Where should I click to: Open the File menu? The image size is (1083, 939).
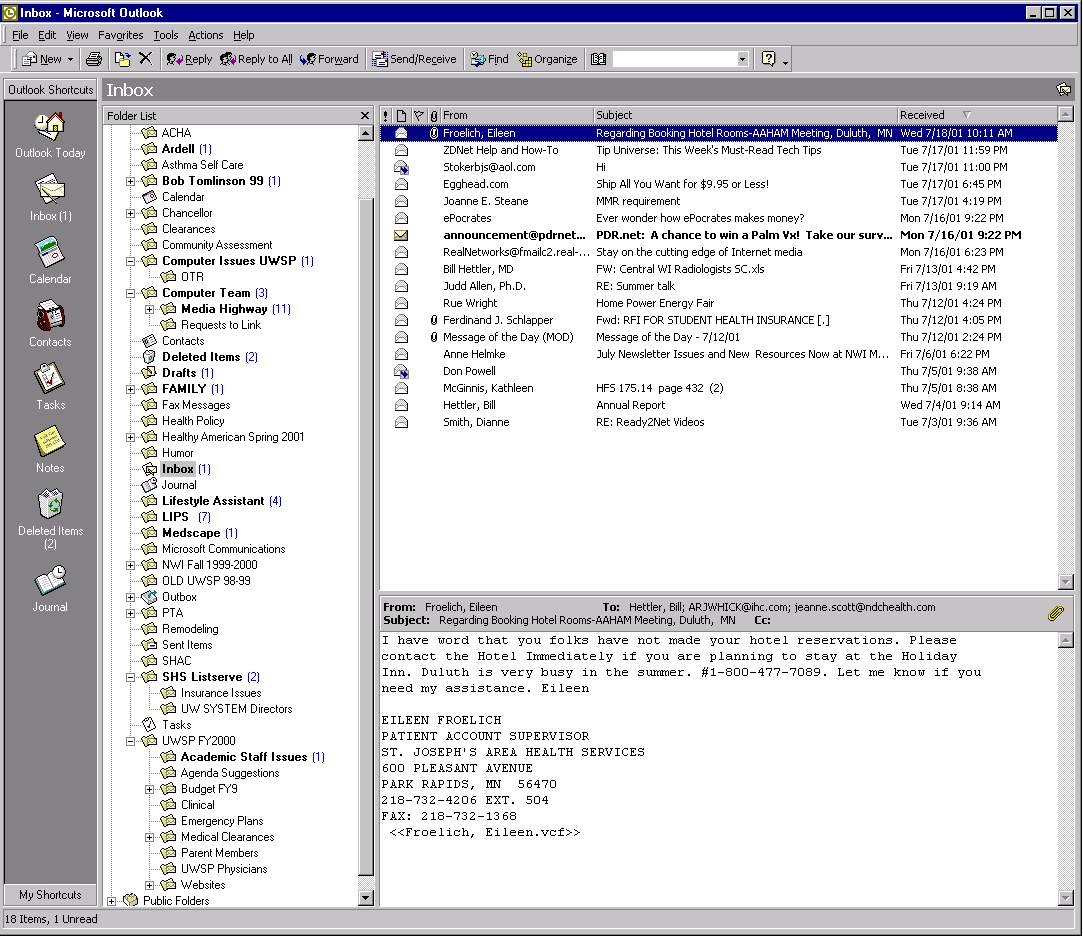[x=20, y=35]
